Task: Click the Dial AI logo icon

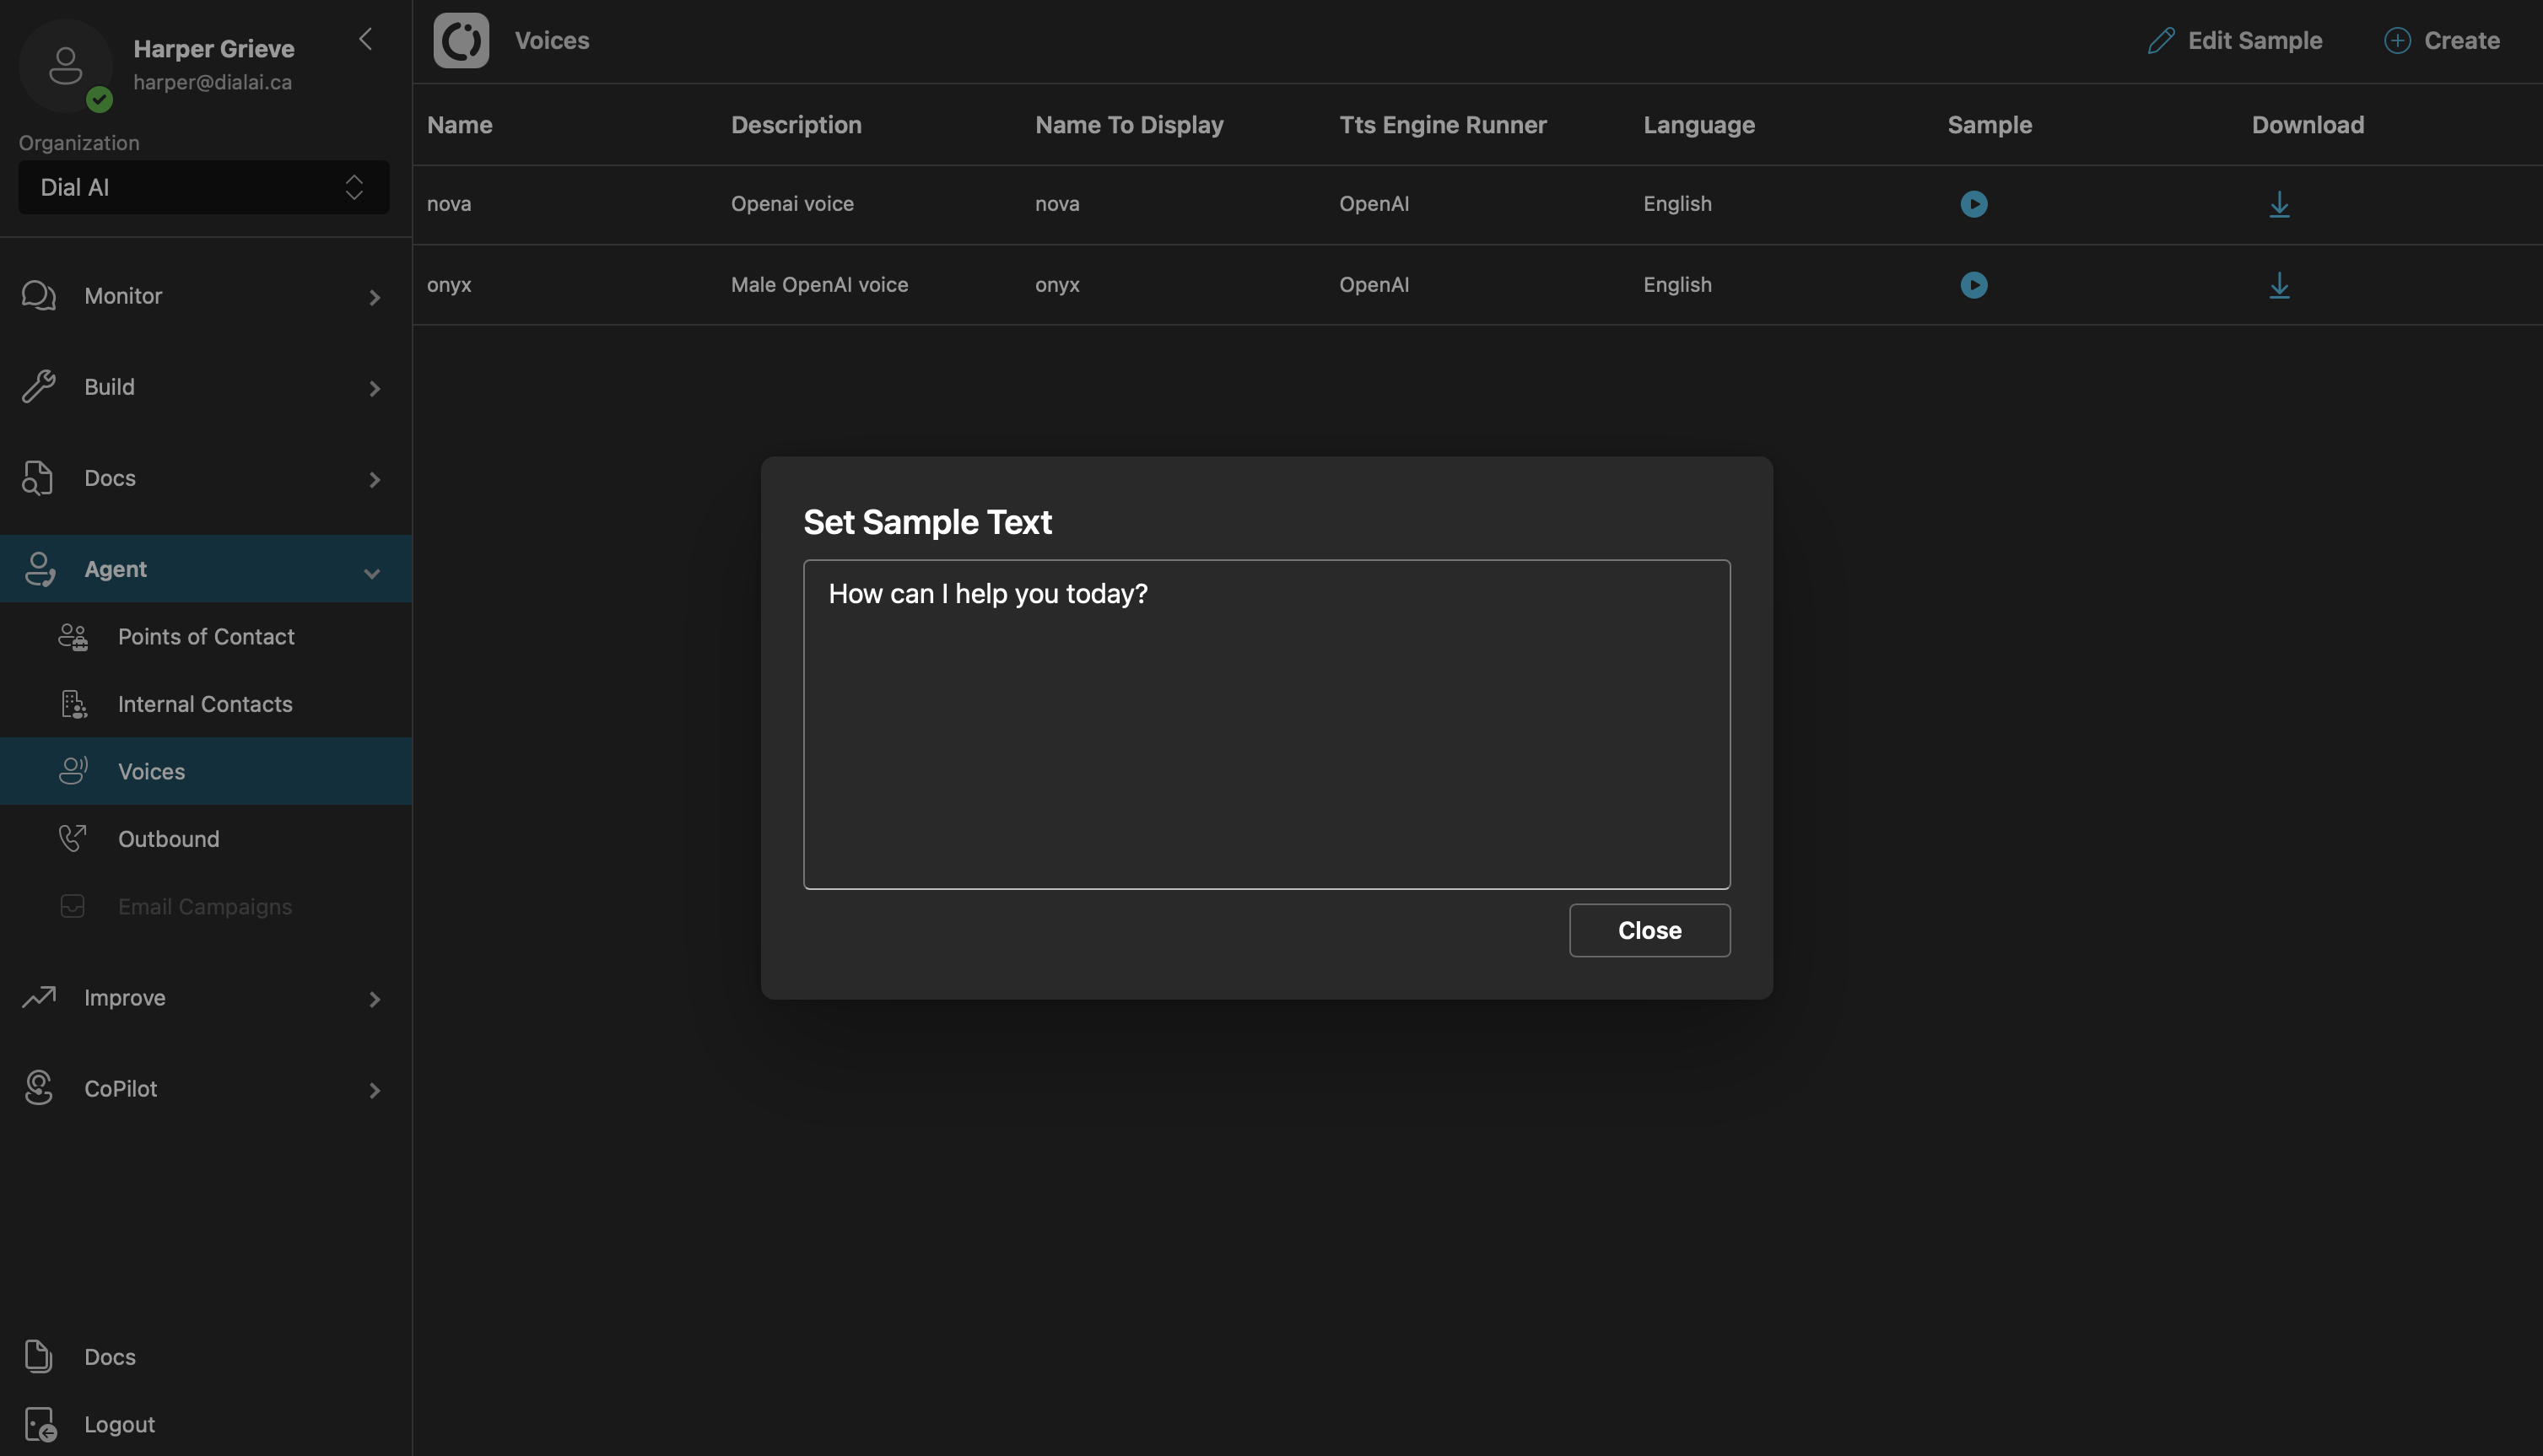Action: (x=461, y=41)
